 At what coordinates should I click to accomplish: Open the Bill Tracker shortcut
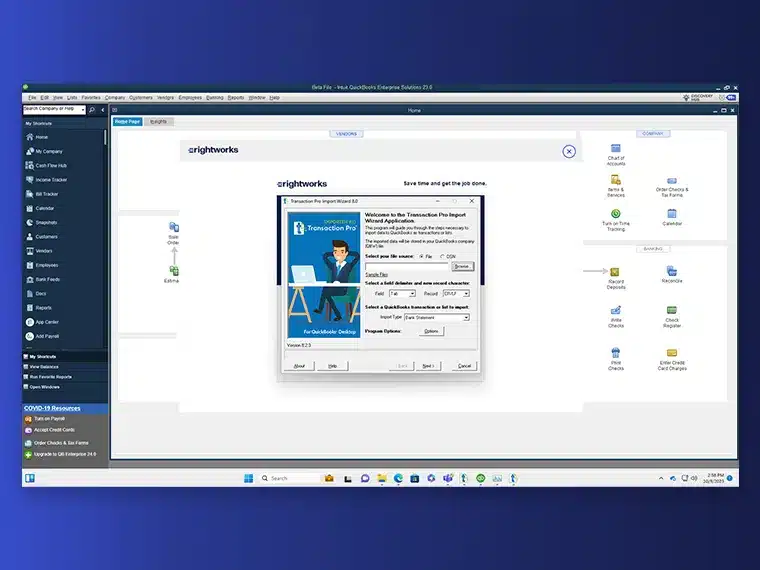(42, 194)
